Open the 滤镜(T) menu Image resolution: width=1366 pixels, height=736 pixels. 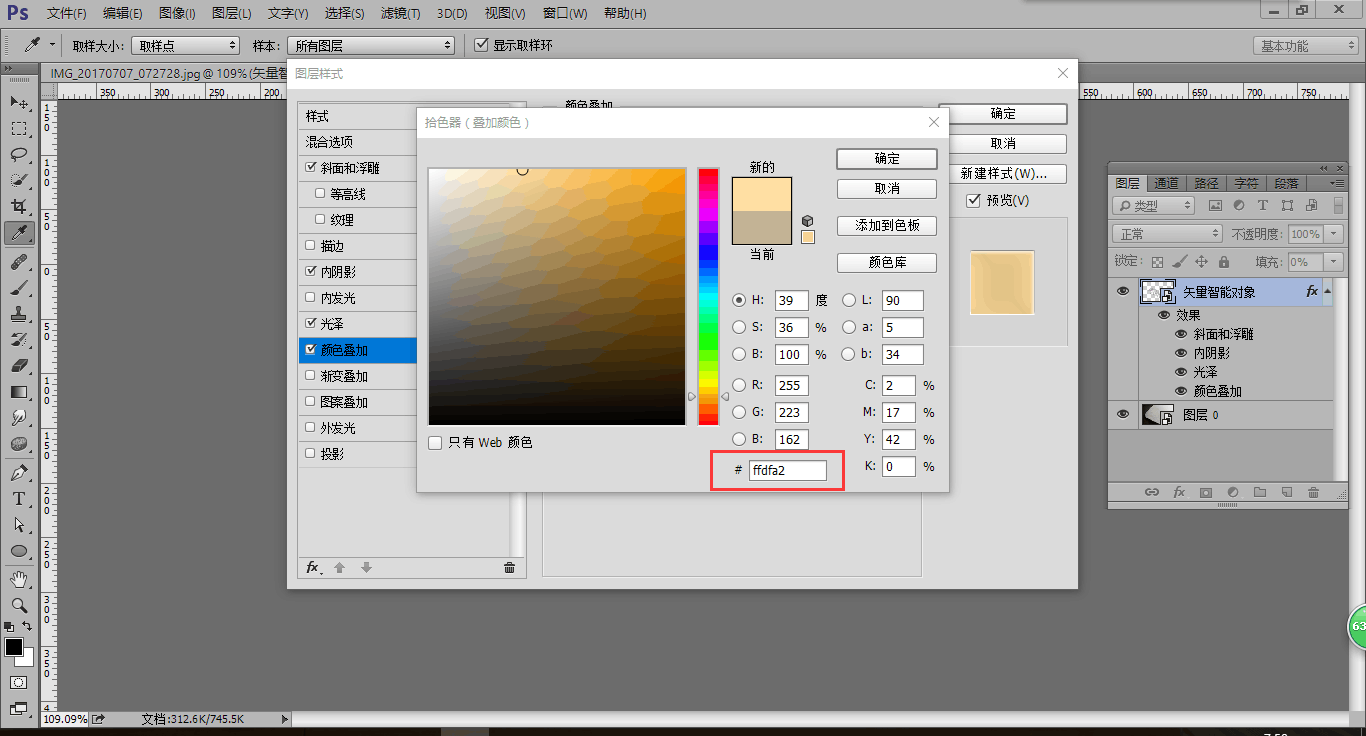(x=401, y=14)
